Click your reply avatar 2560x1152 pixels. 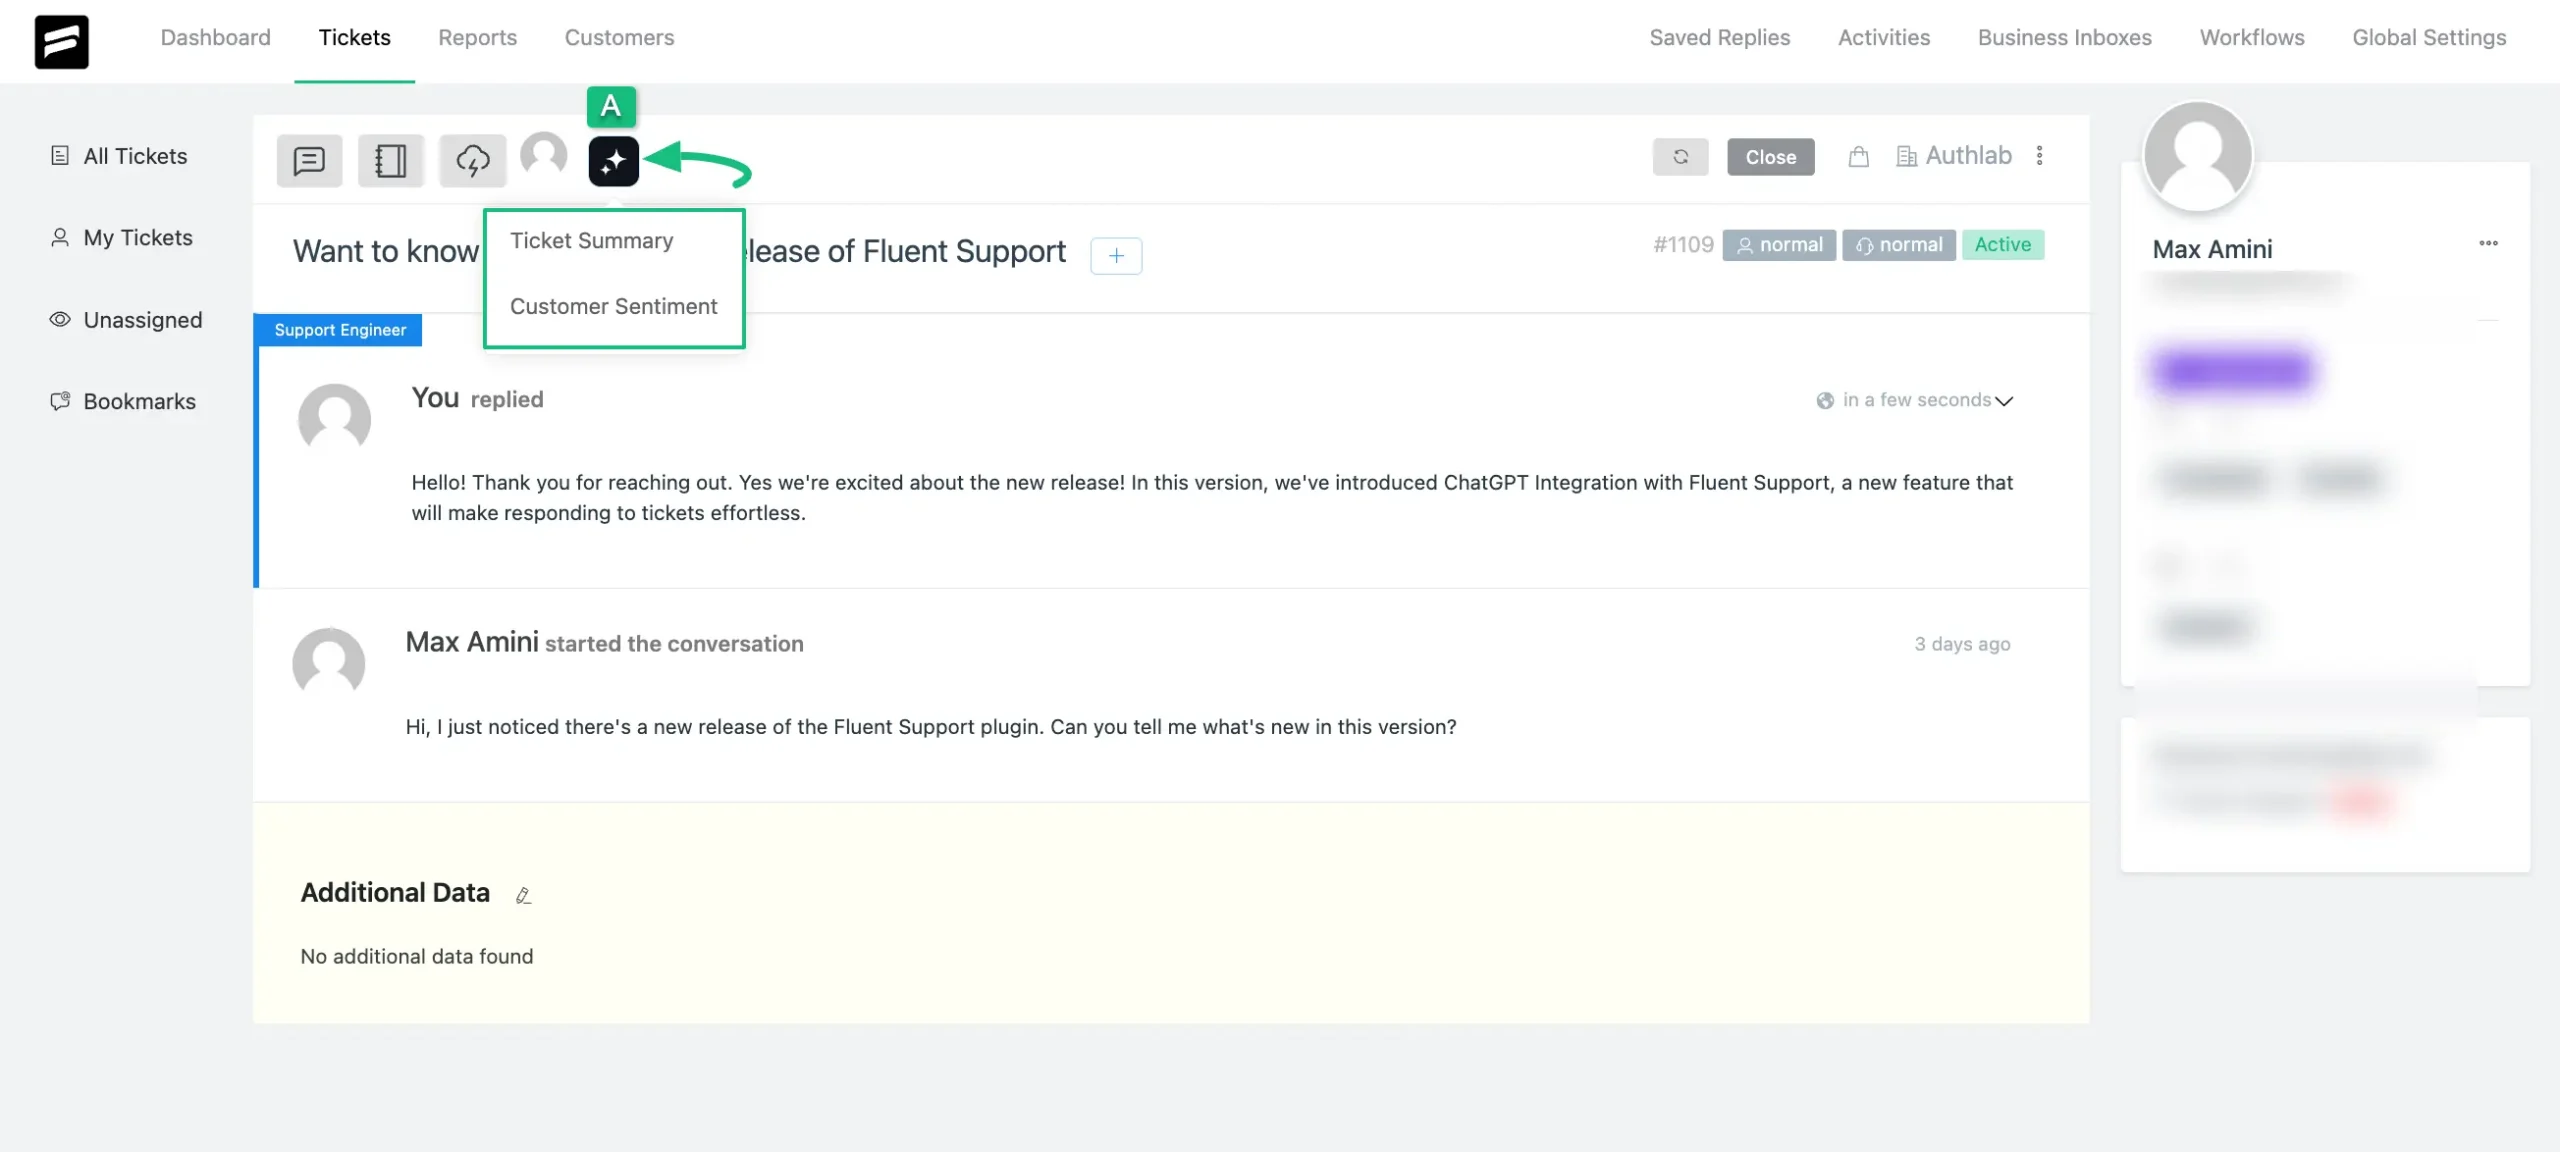point(334,419)
